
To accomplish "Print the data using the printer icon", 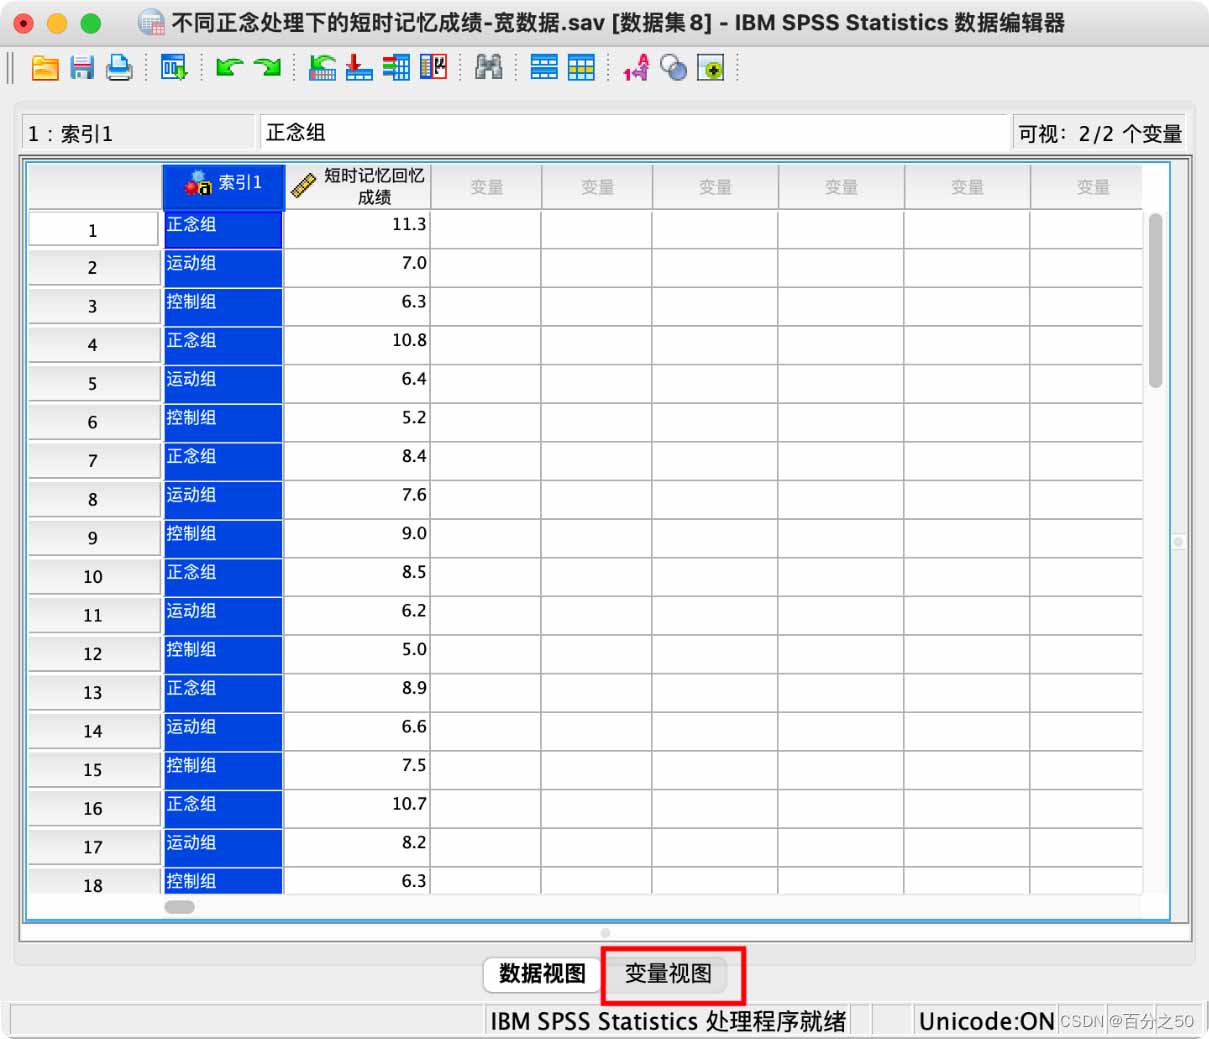I will pos(119,68).
